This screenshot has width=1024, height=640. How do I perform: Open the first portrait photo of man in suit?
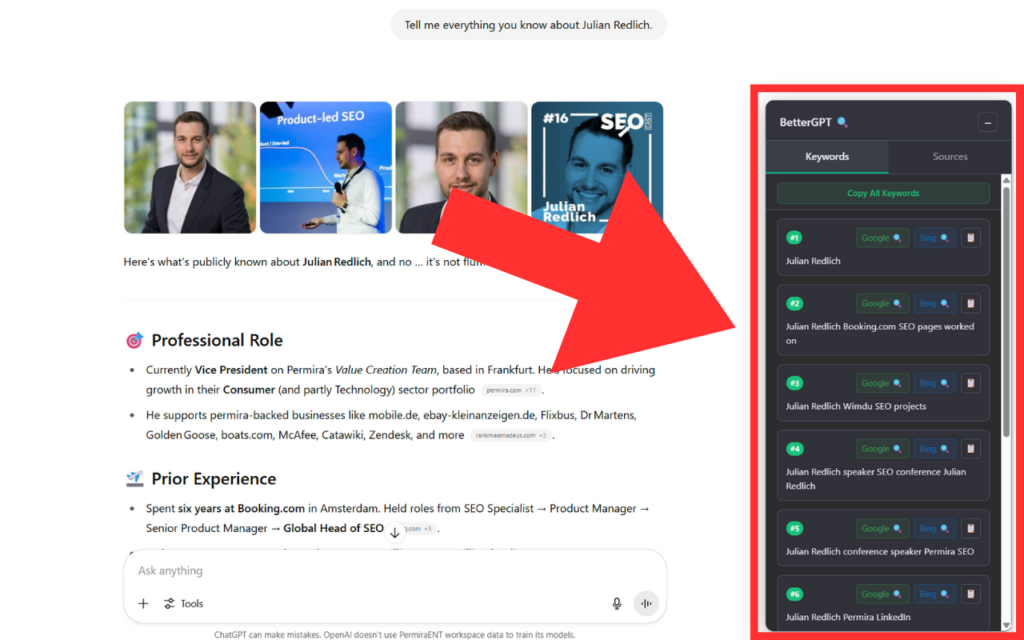coord(190,167)
